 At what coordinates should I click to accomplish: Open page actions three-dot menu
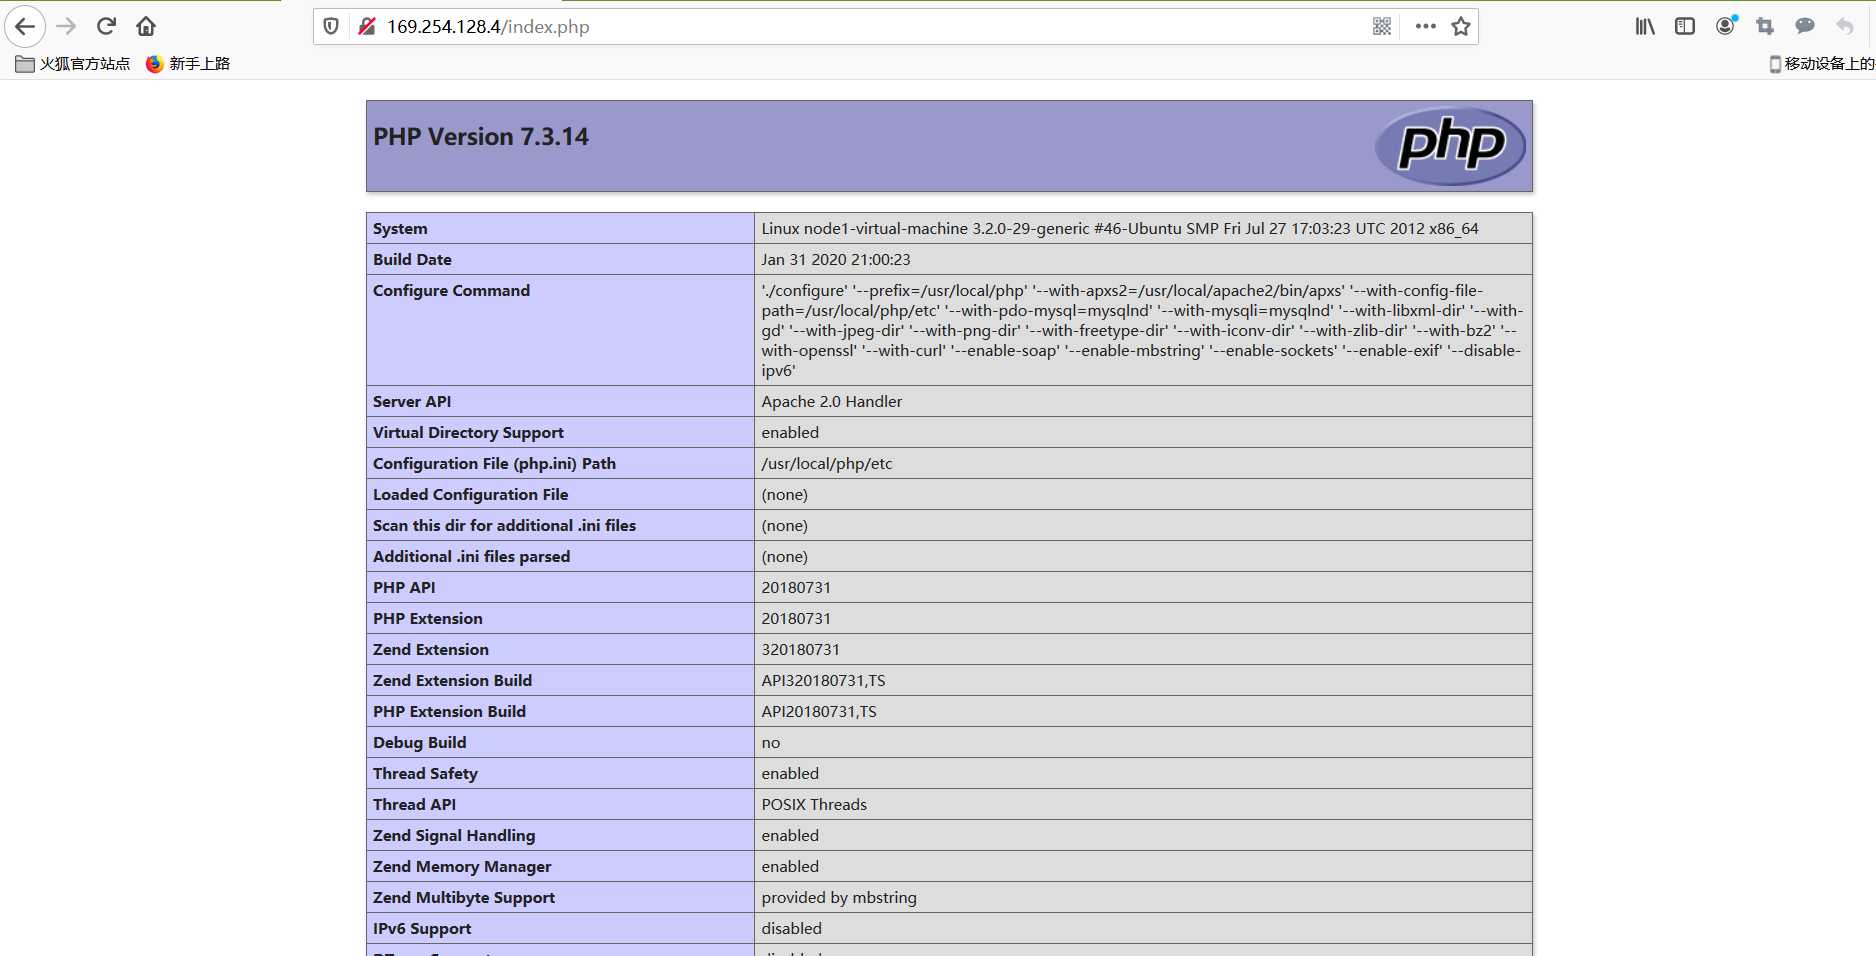coord(1426,26)
